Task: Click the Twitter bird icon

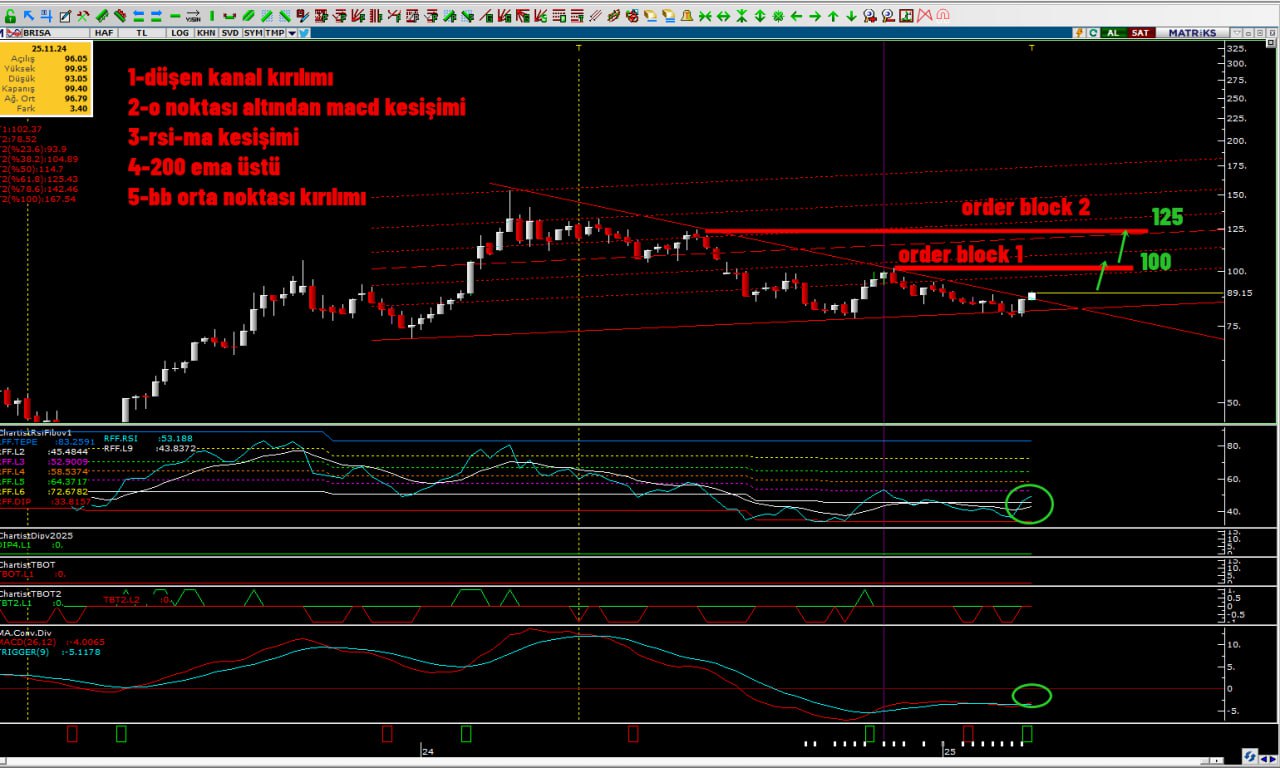Action: coord(304,33)
